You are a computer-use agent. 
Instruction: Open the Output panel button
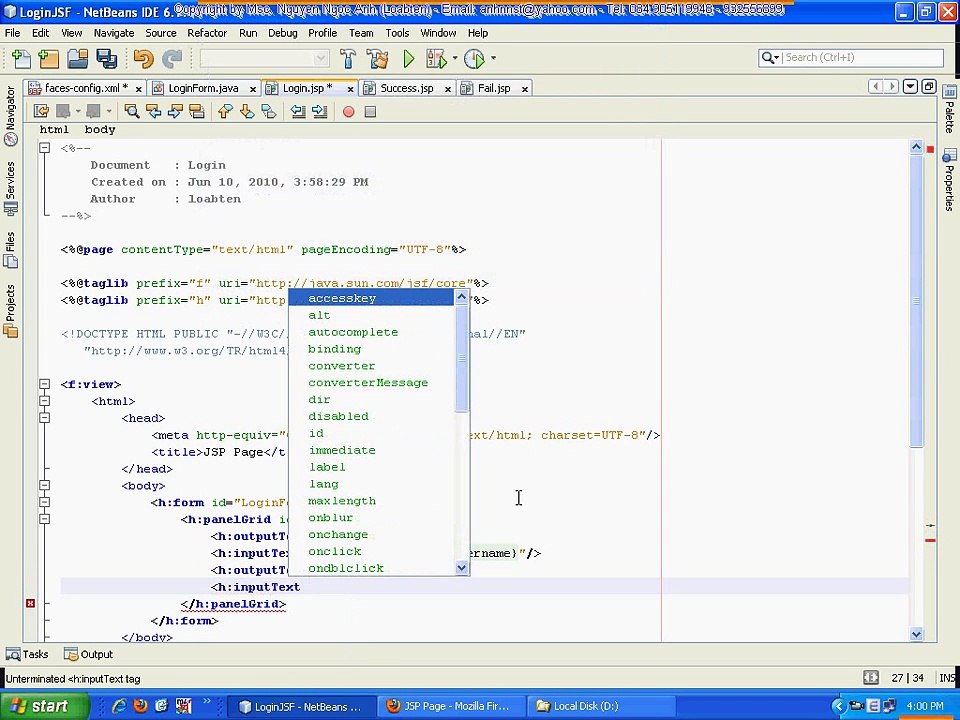[x=89, y=654]
